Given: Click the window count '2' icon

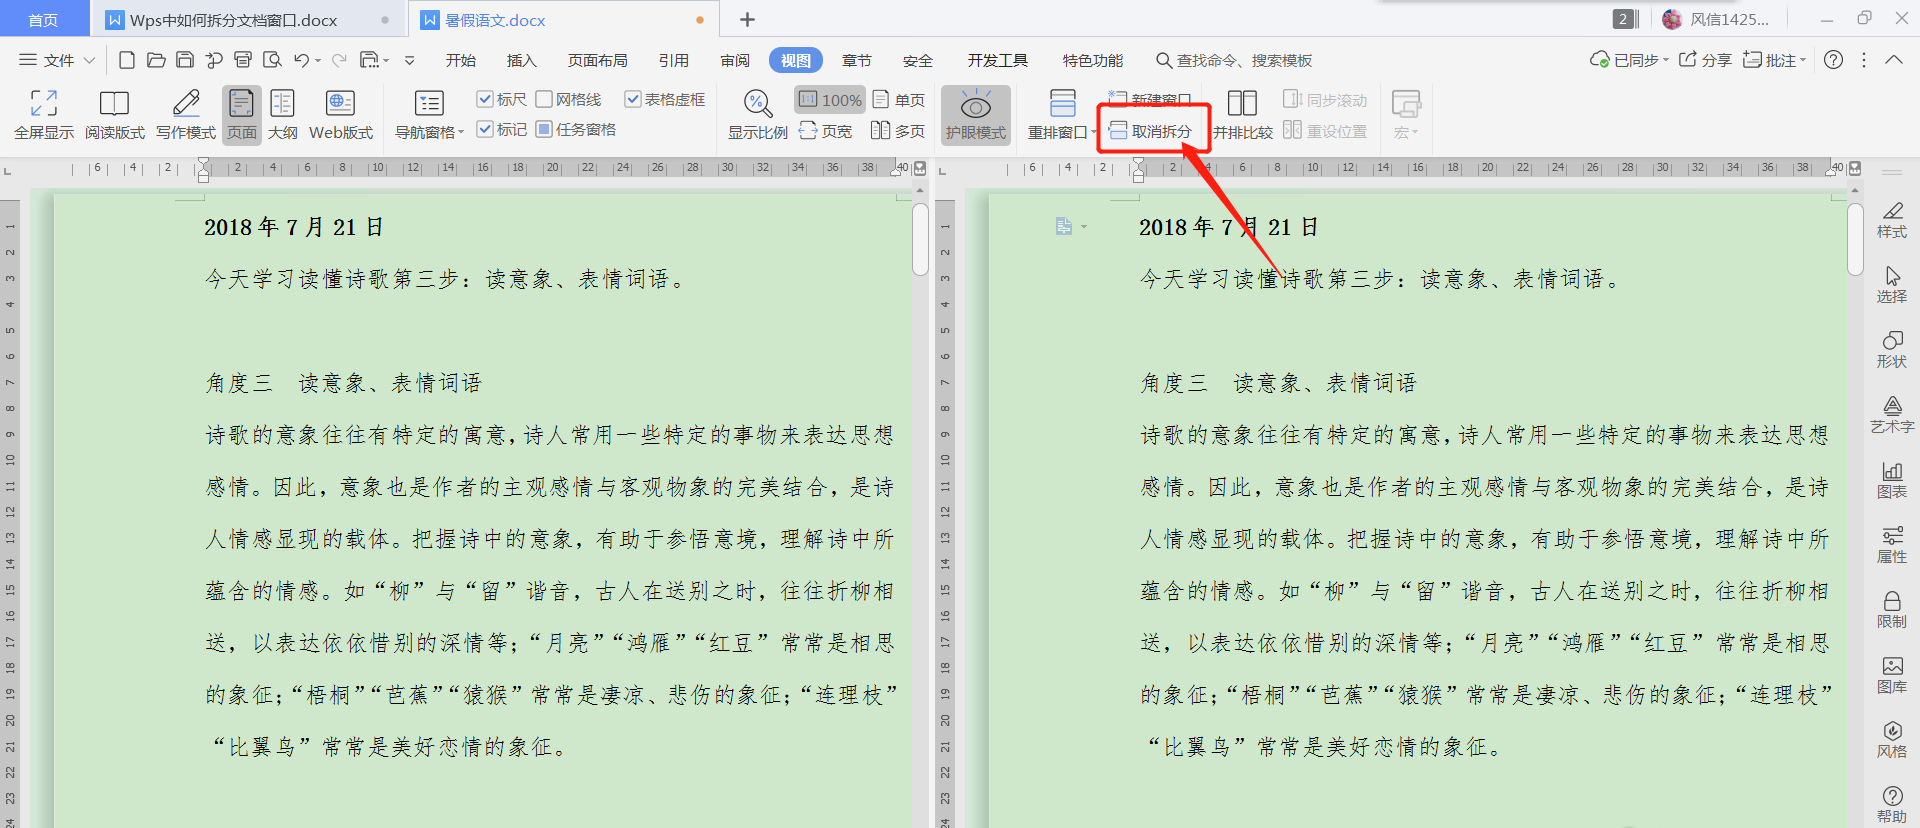Looking at the screenshot, I should tap(1625, 19).
